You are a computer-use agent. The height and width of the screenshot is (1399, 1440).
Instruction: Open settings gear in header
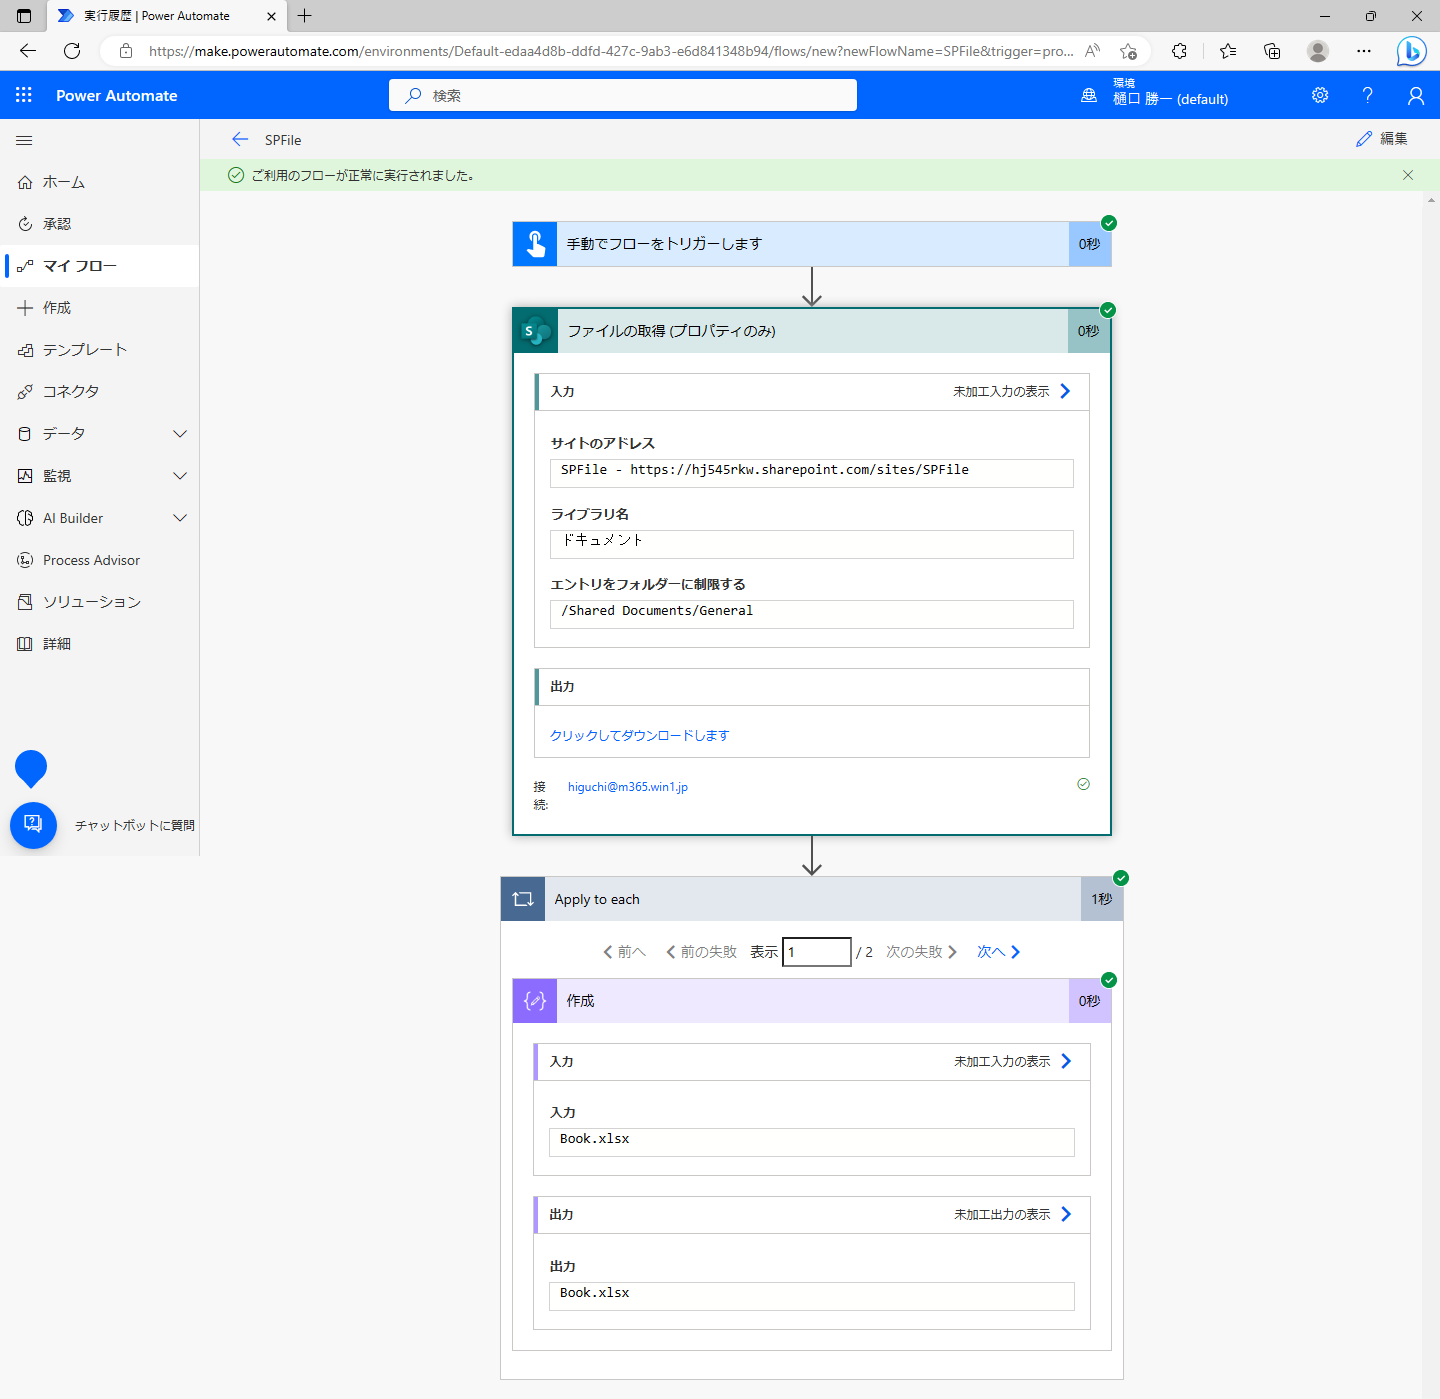[x=1320, y=95]
